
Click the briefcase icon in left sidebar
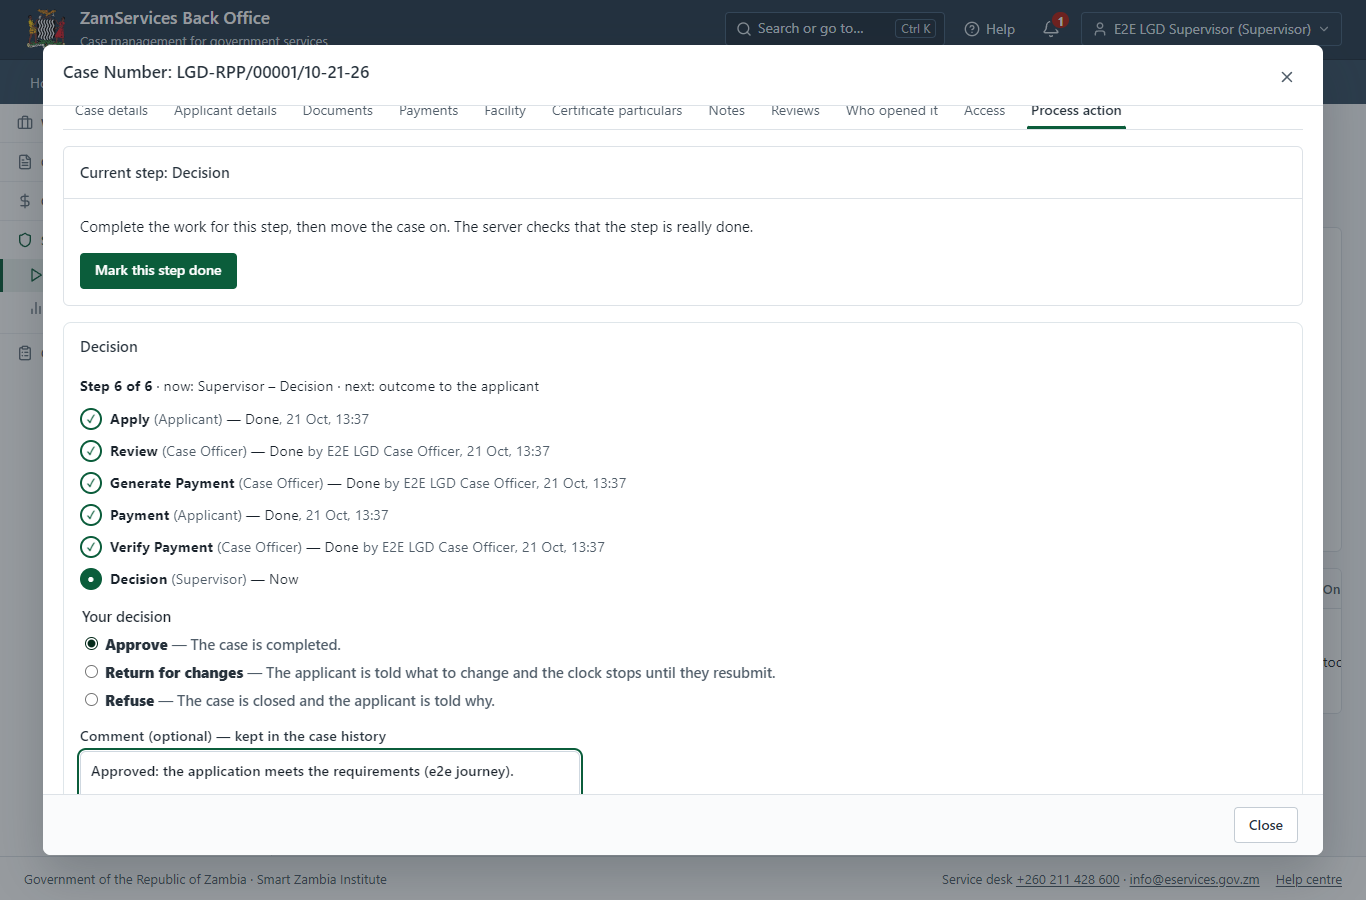[25, 123]
